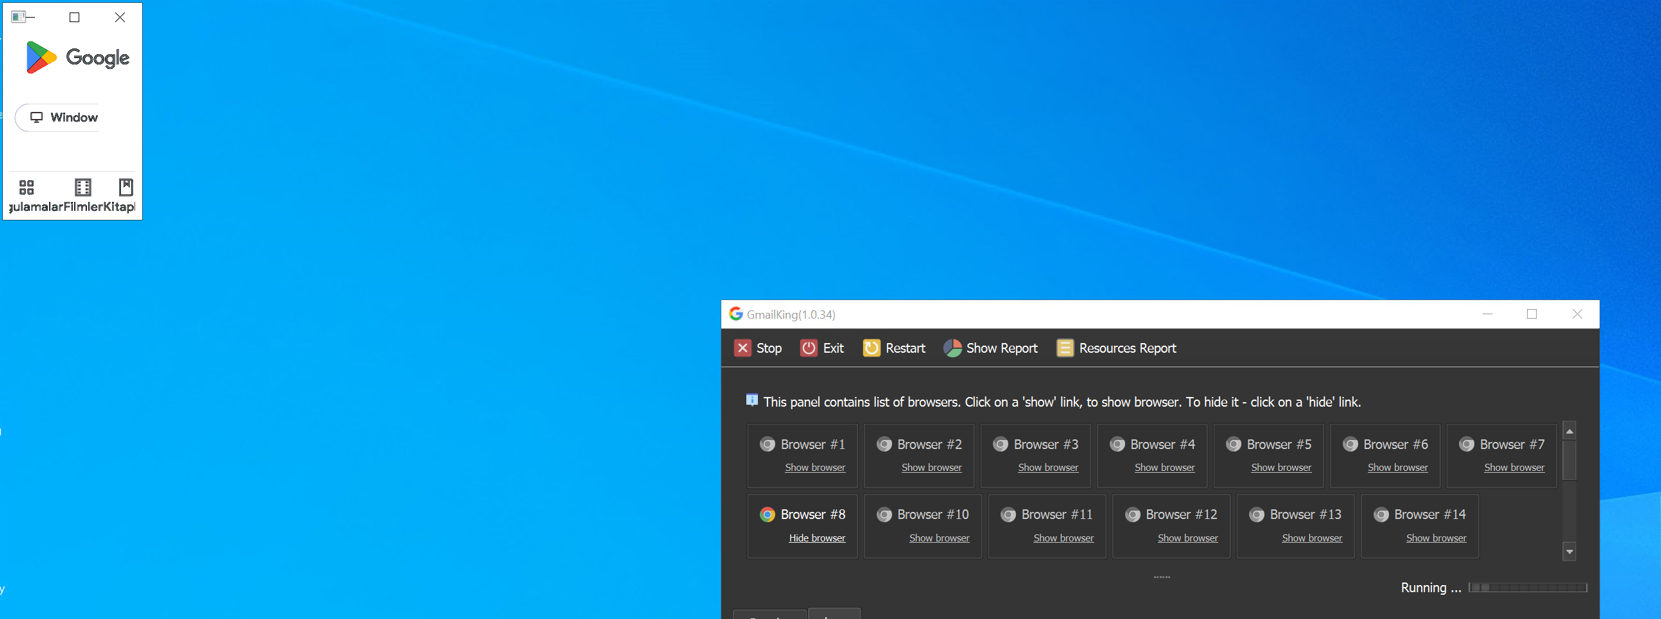The height and width of the screenshot is (619, 1661).
Task: Hide browser #8
Action: 816,538
